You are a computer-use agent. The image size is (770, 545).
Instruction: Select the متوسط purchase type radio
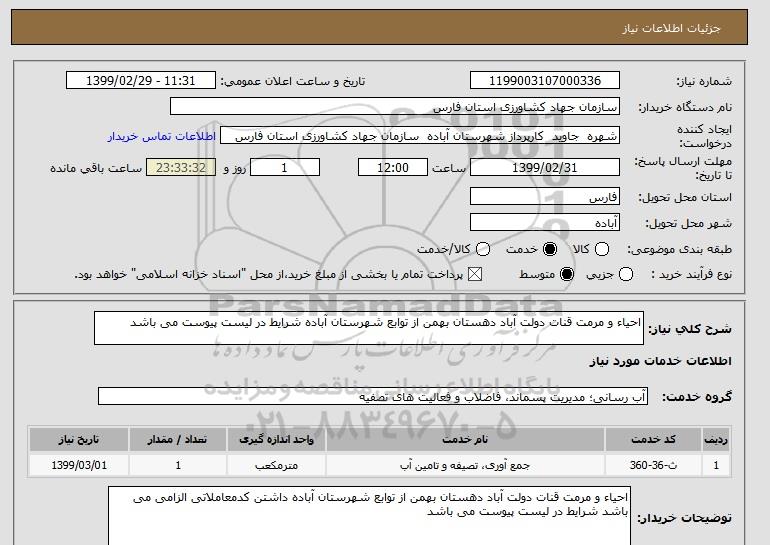[567, 274]
